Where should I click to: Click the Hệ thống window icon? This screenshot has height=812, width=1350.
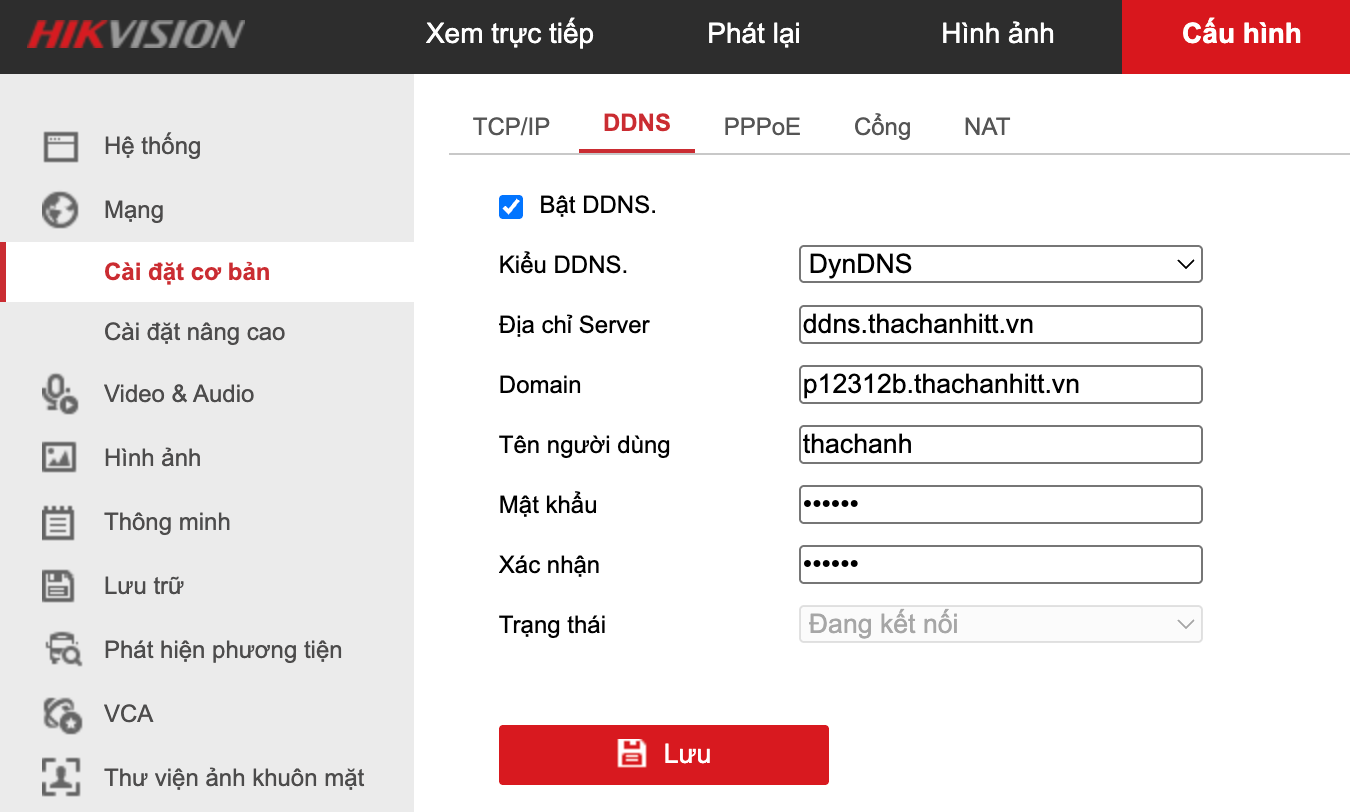(60, 147)
